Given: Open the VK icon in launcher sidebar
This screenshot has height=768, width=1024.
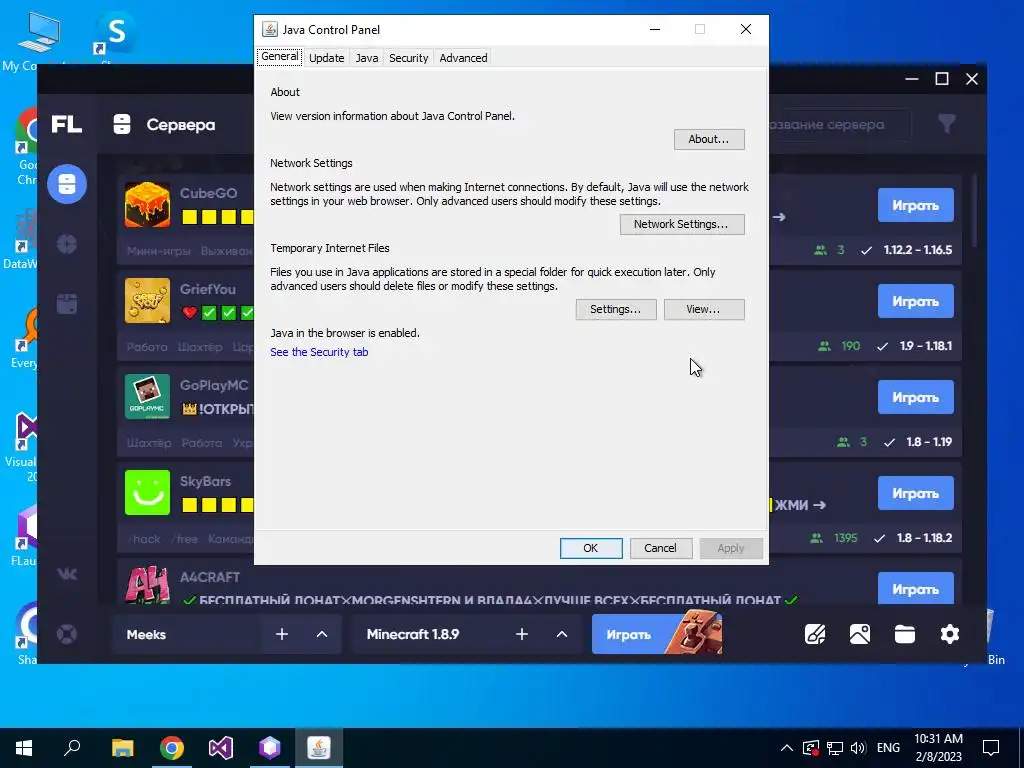Looking at the screenshot, I should pos(67,574).
